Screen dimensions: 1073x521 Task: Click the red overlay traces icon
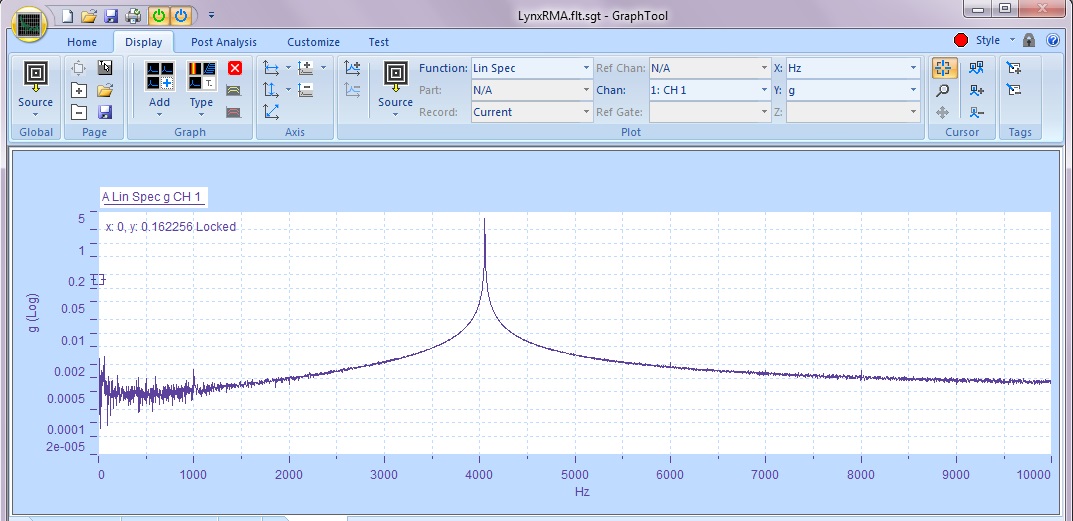click(x=234, y=112)
